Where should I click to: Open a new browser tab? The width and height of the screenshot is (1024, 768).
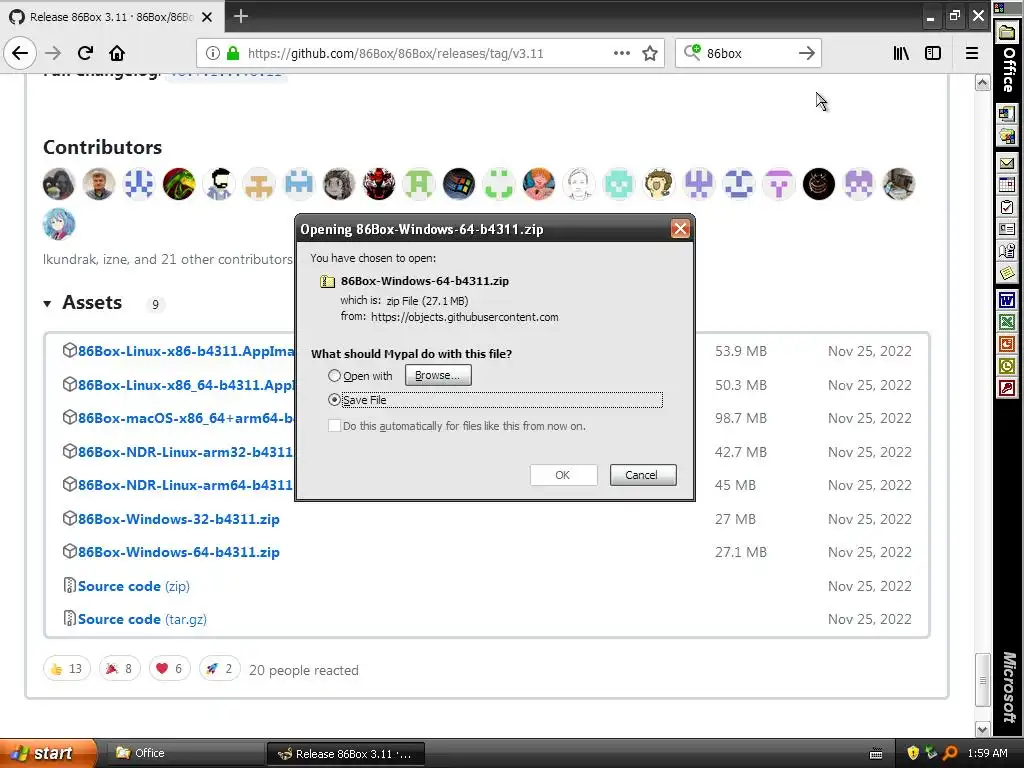241,16
